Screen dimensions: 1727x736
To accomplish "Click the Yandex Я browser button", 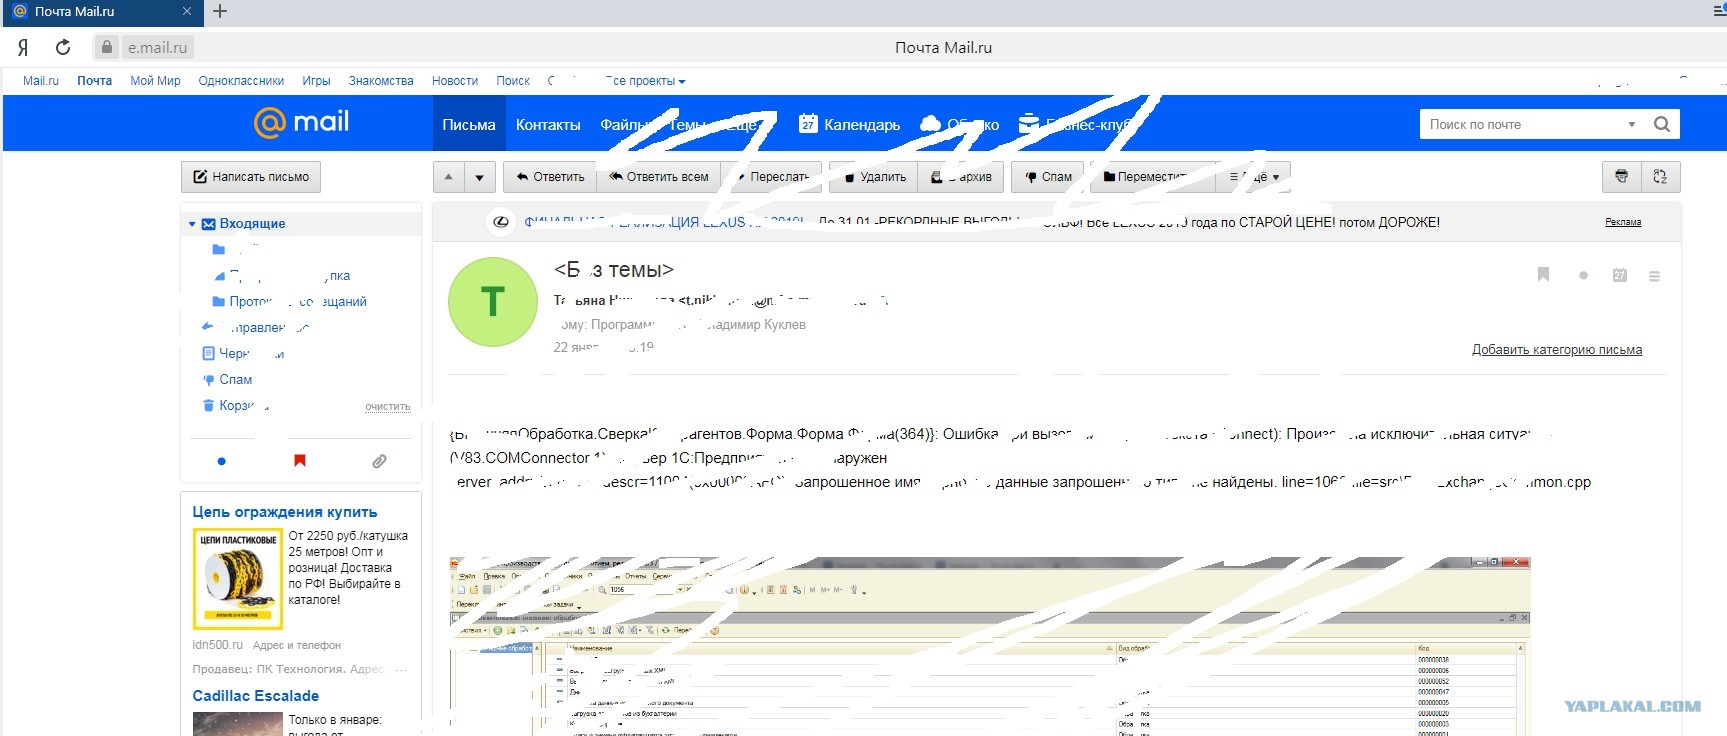I will 23,47.
